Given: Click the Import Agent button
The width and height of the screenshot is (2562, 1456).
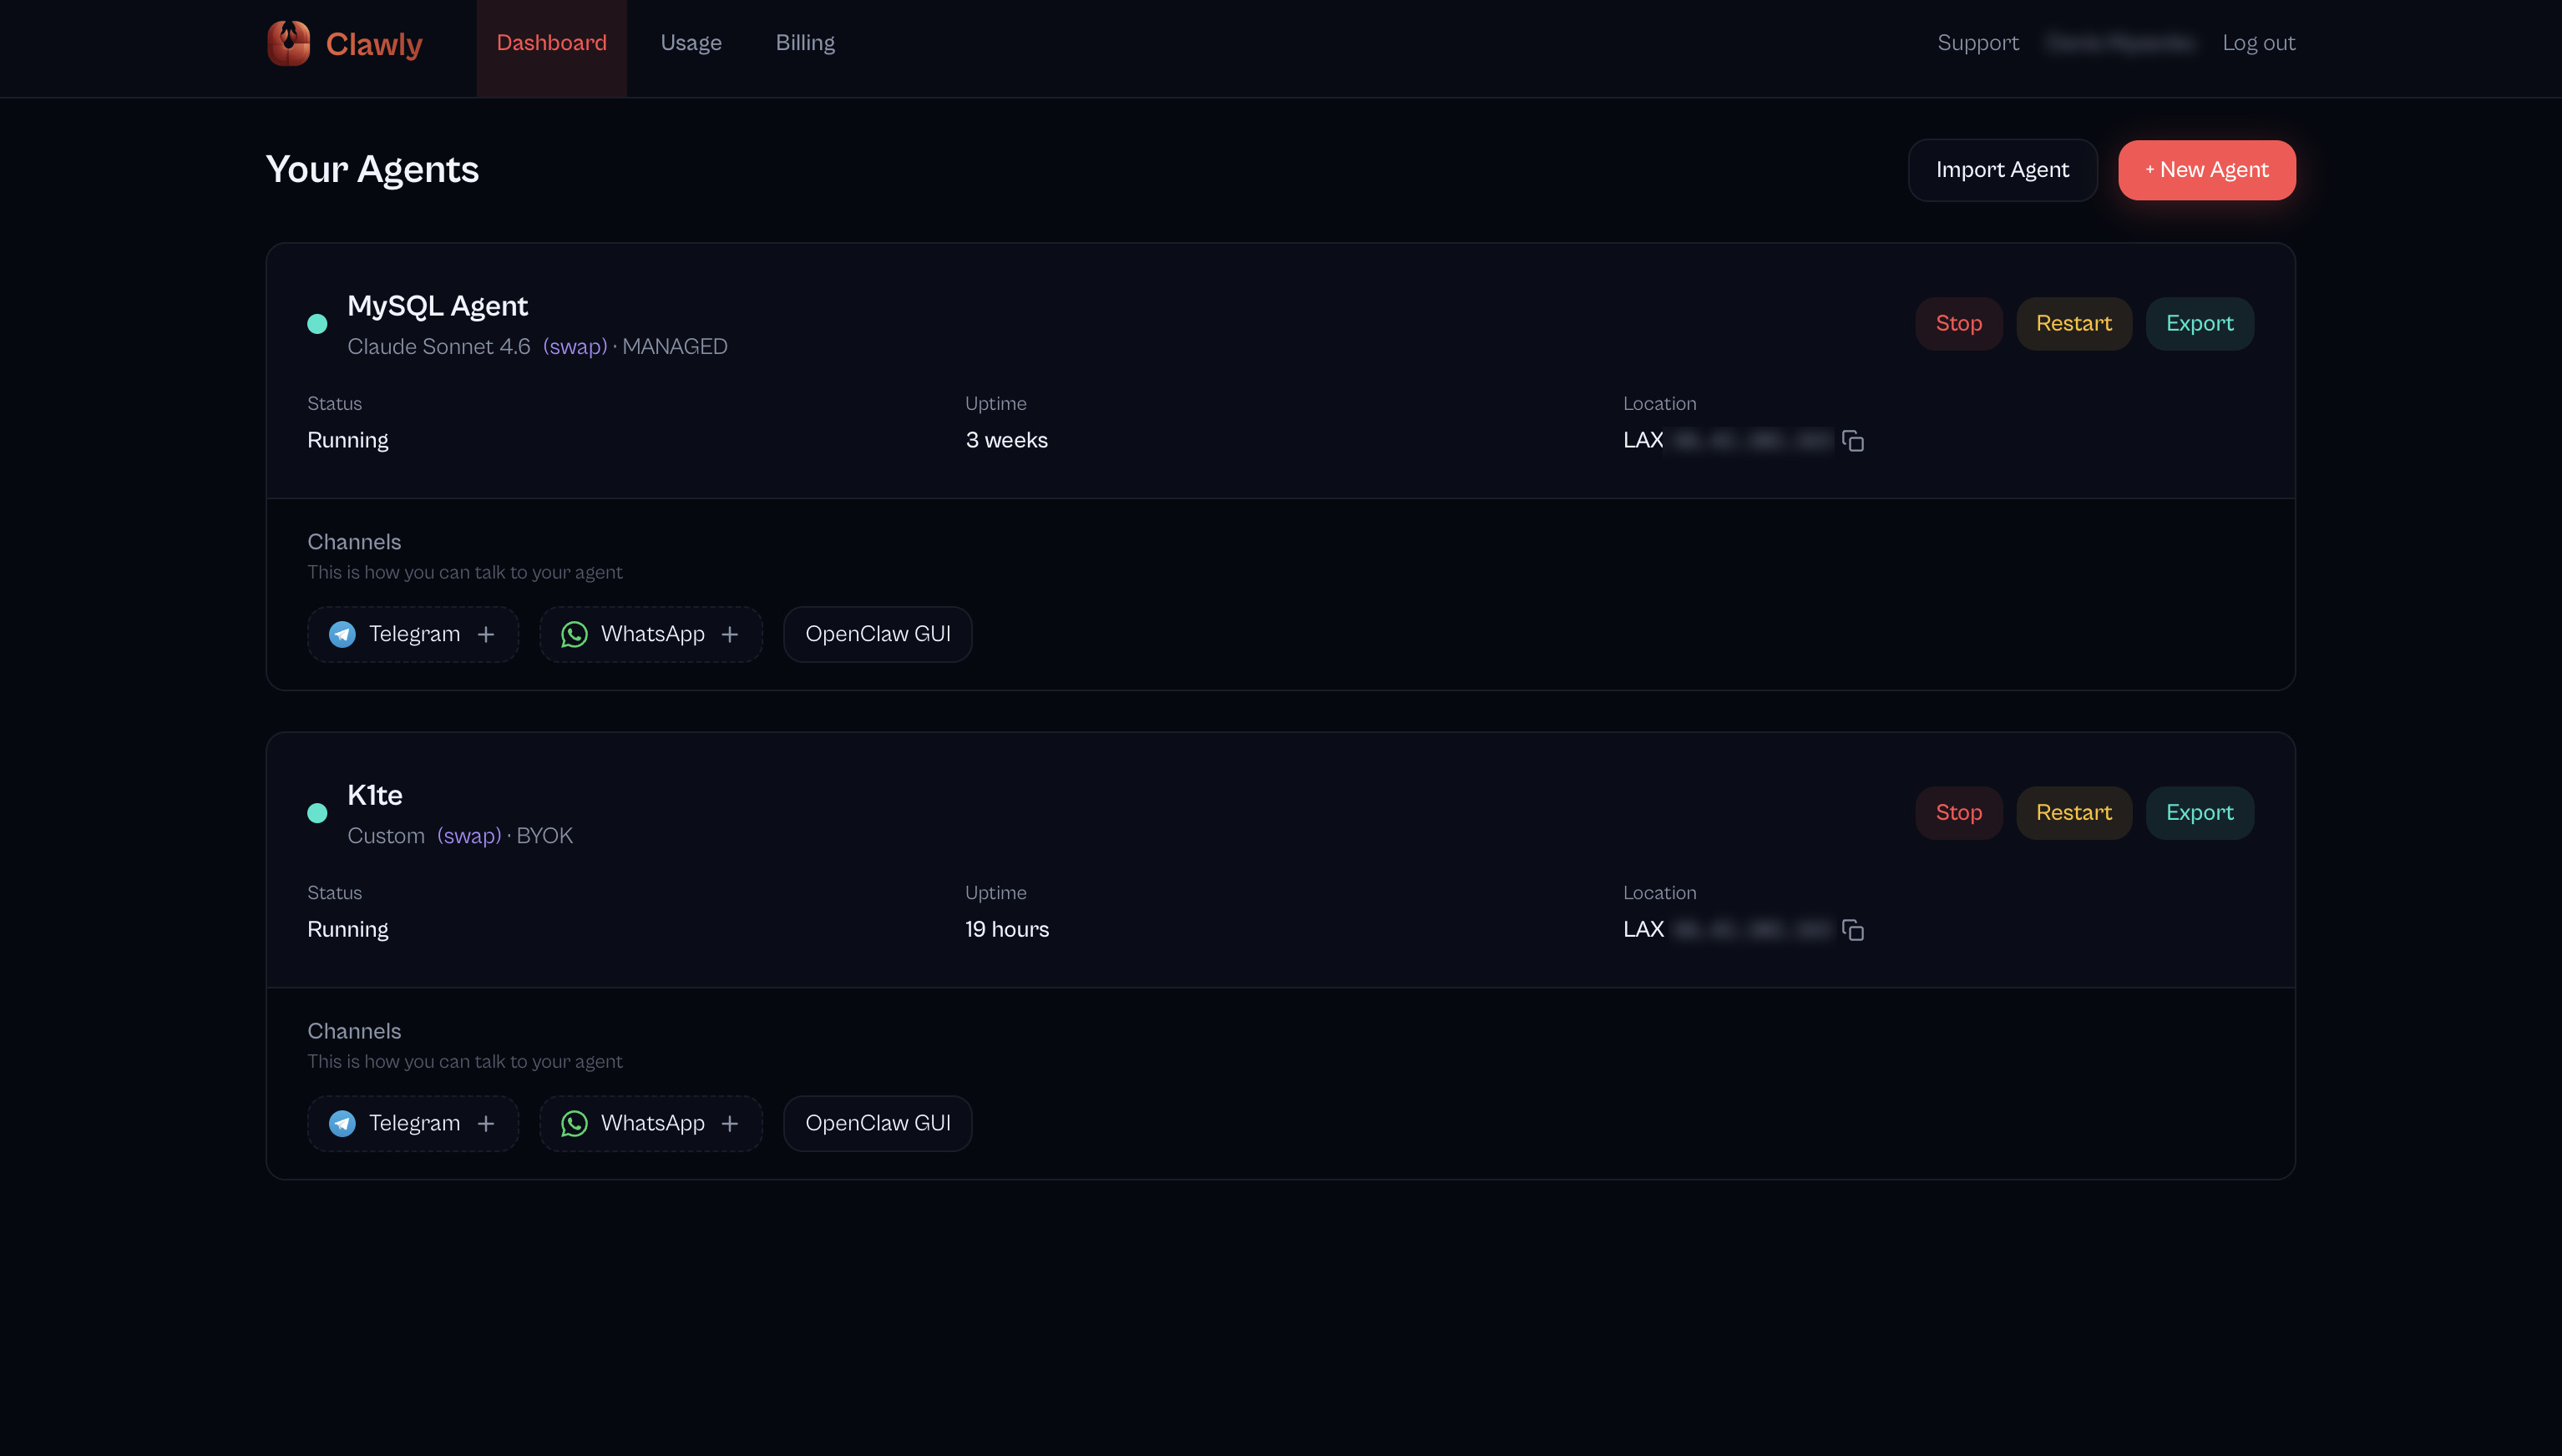Looking at the screenshot, I should (x=2002, y=170).
